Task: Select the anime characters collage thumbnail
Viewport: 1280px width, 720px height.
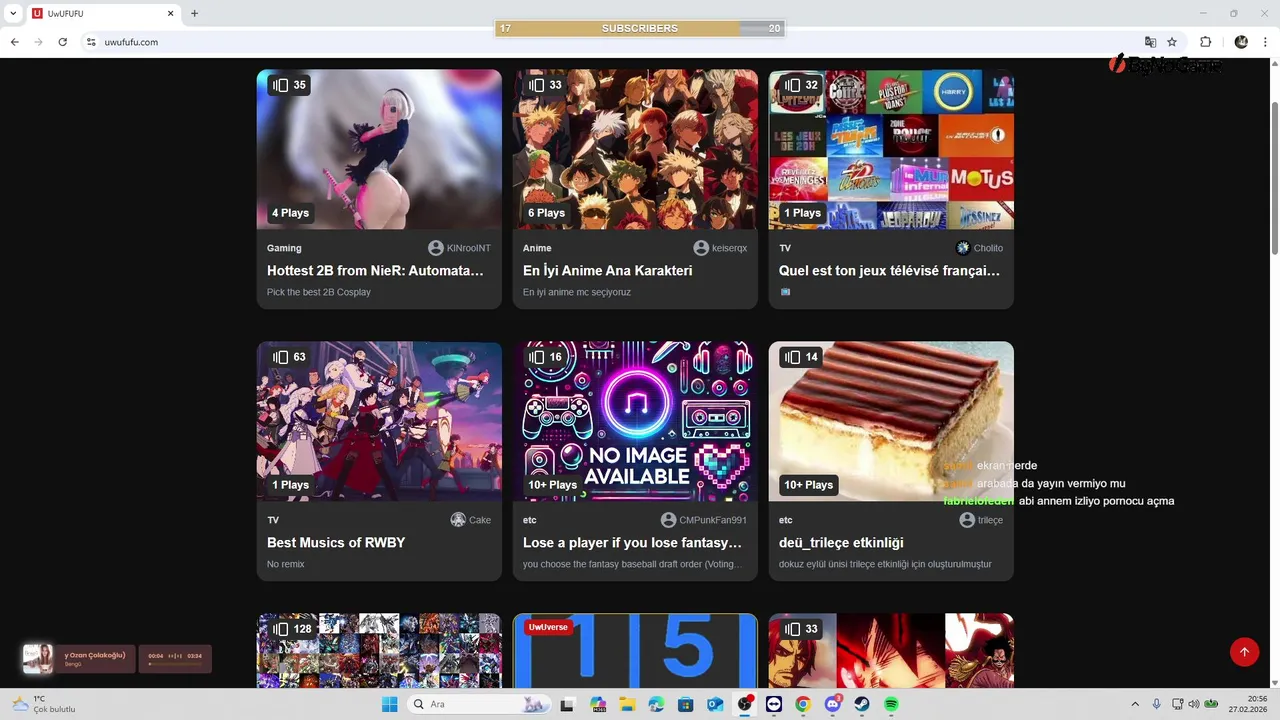Action: 635,149
